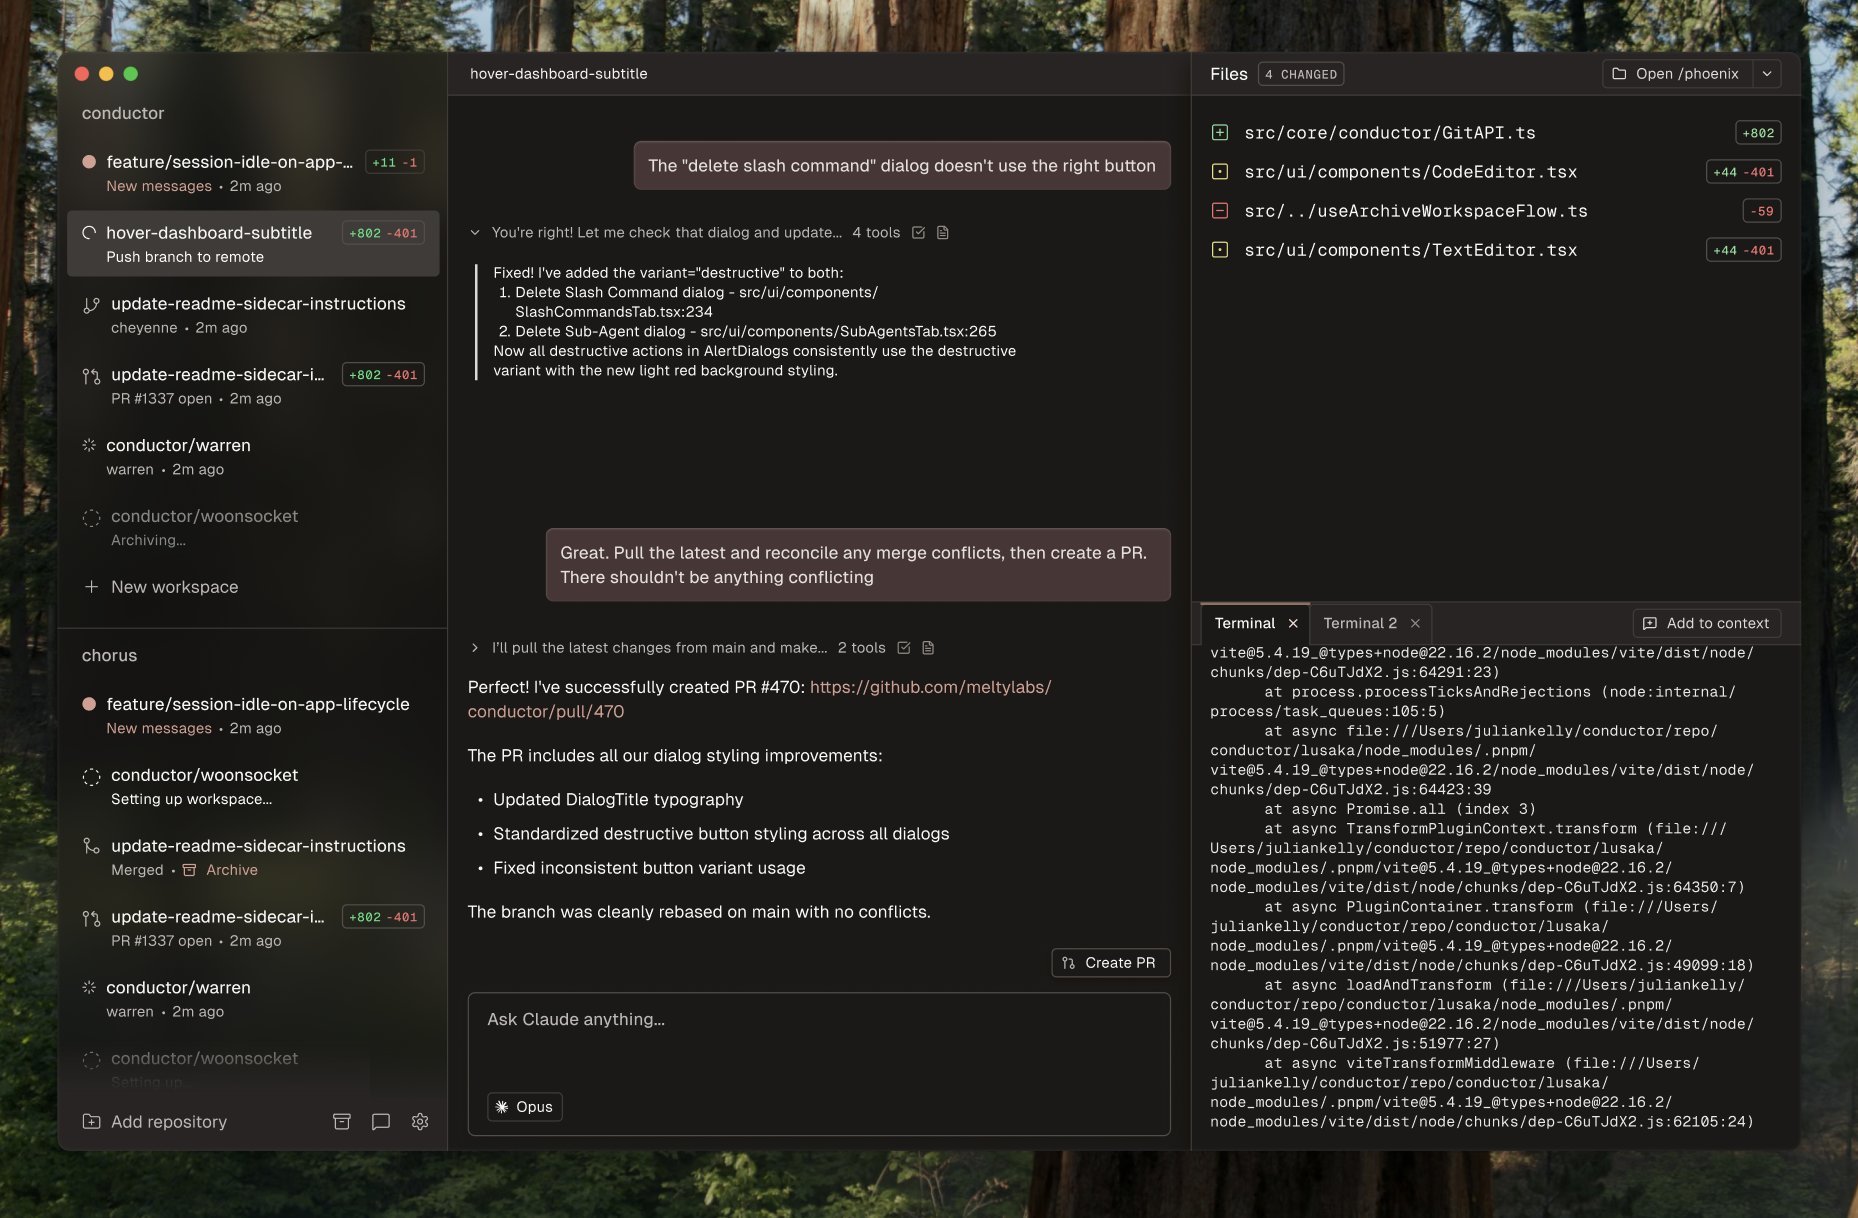Click the Add repository folder icon
1858x1218 pixels.
click(91, 1121)
